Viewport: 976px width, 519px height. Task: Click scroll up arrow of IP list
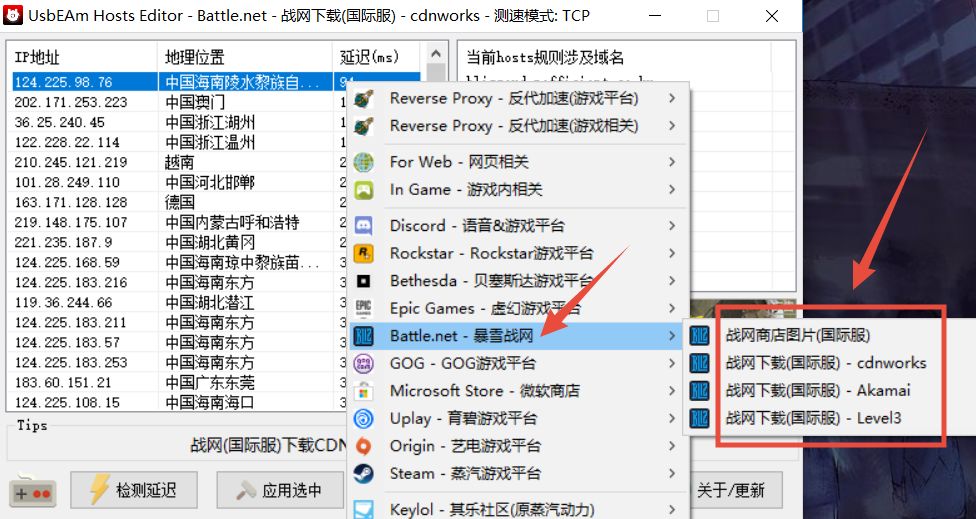pyautogui.click(x=436, y=54)
